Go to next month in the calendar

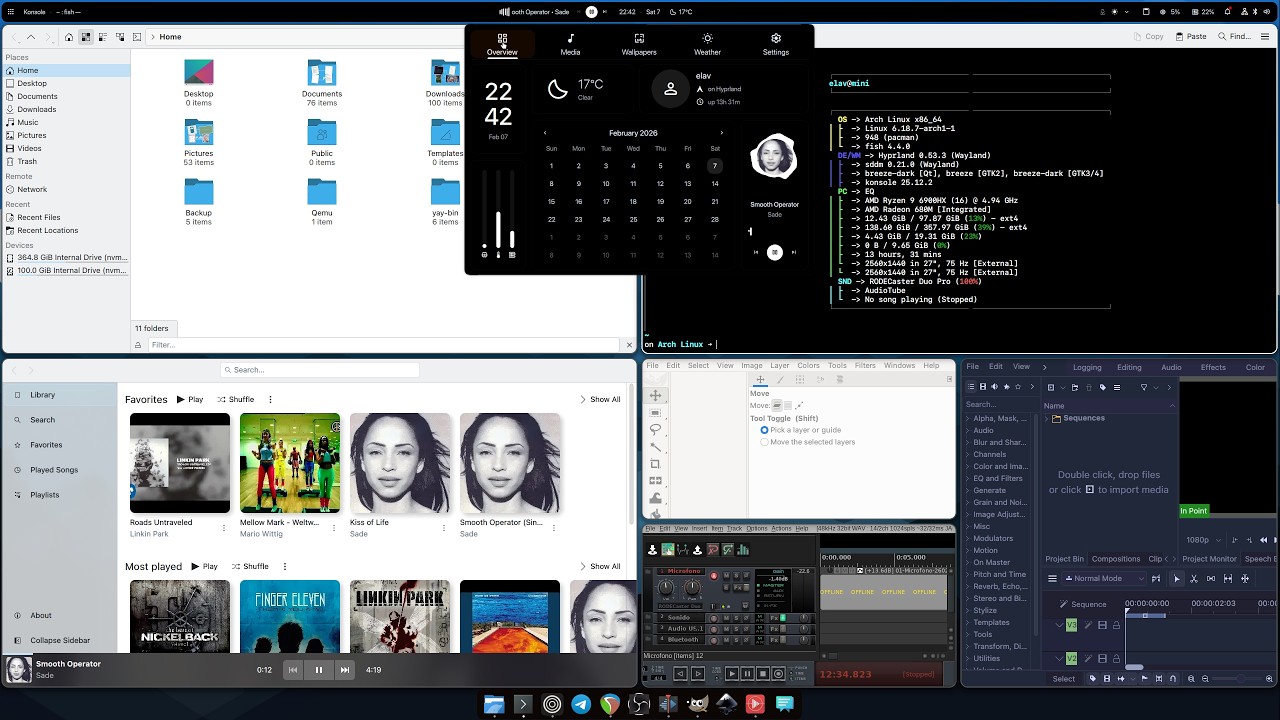pos(721,133)
